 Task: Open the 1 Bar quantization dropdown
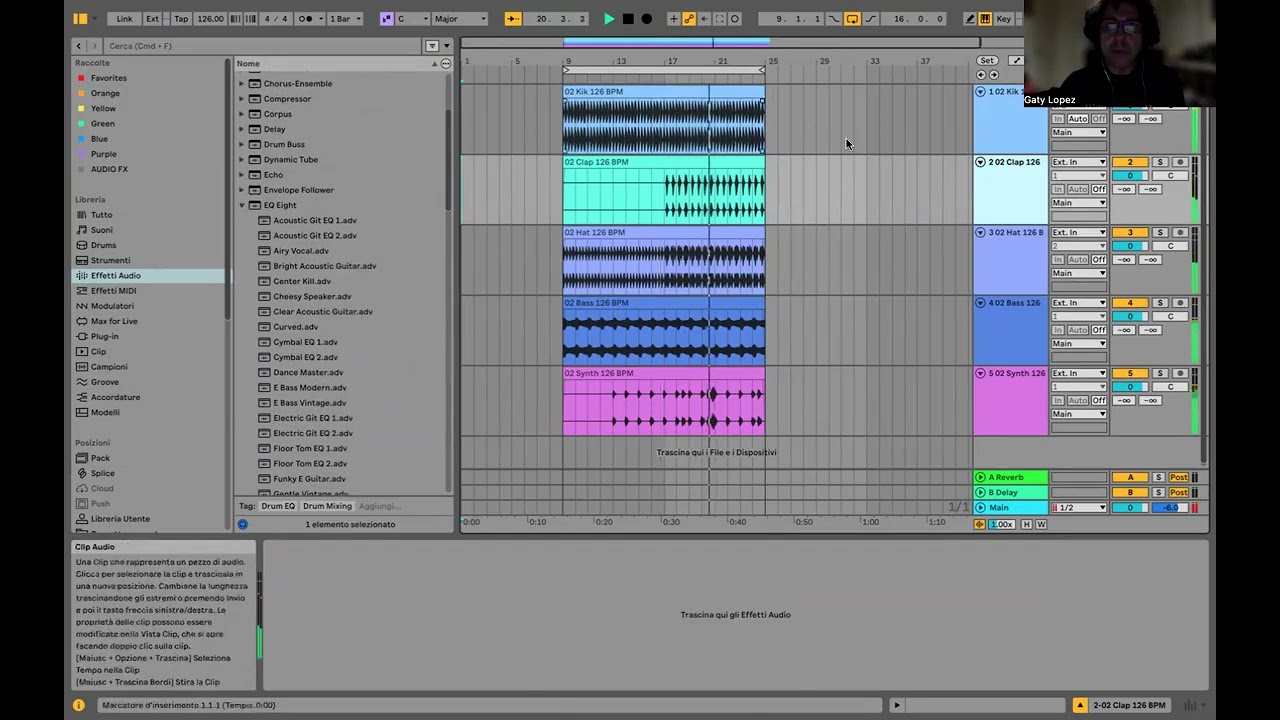(x=345, y=19)
